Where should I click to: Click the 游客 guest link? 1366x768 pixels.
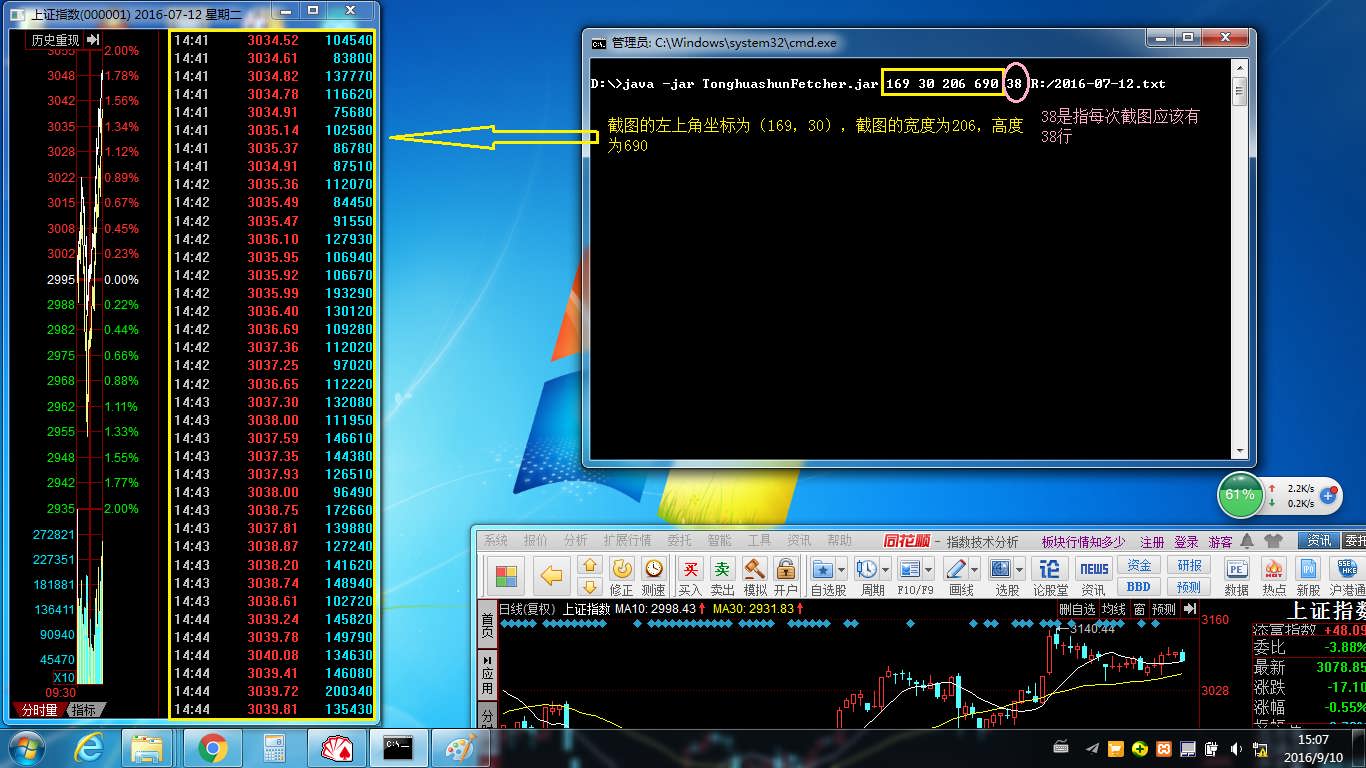[x=1220, y=542]
